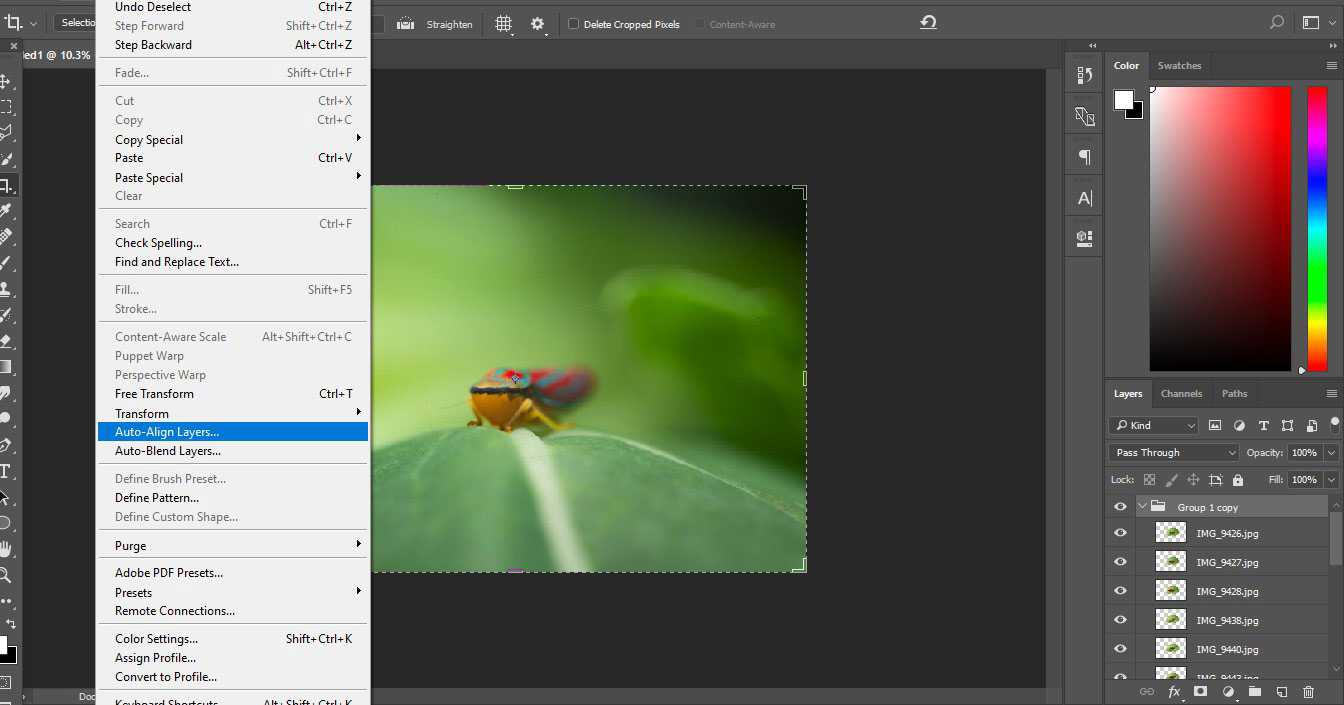The height and width of the screenshot is (705, 1344).
Task: Click the delete layer trash icon
Action: 1308,691
